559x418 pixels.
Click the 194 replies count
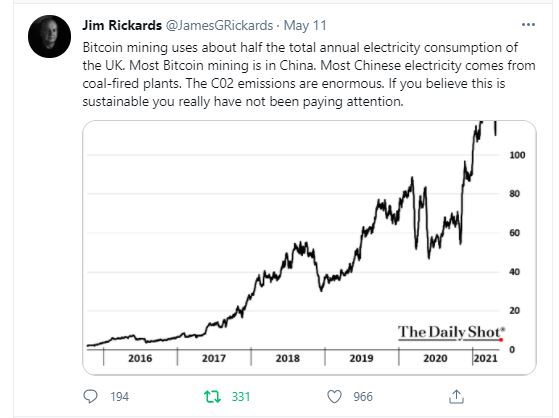coord(119,397)
